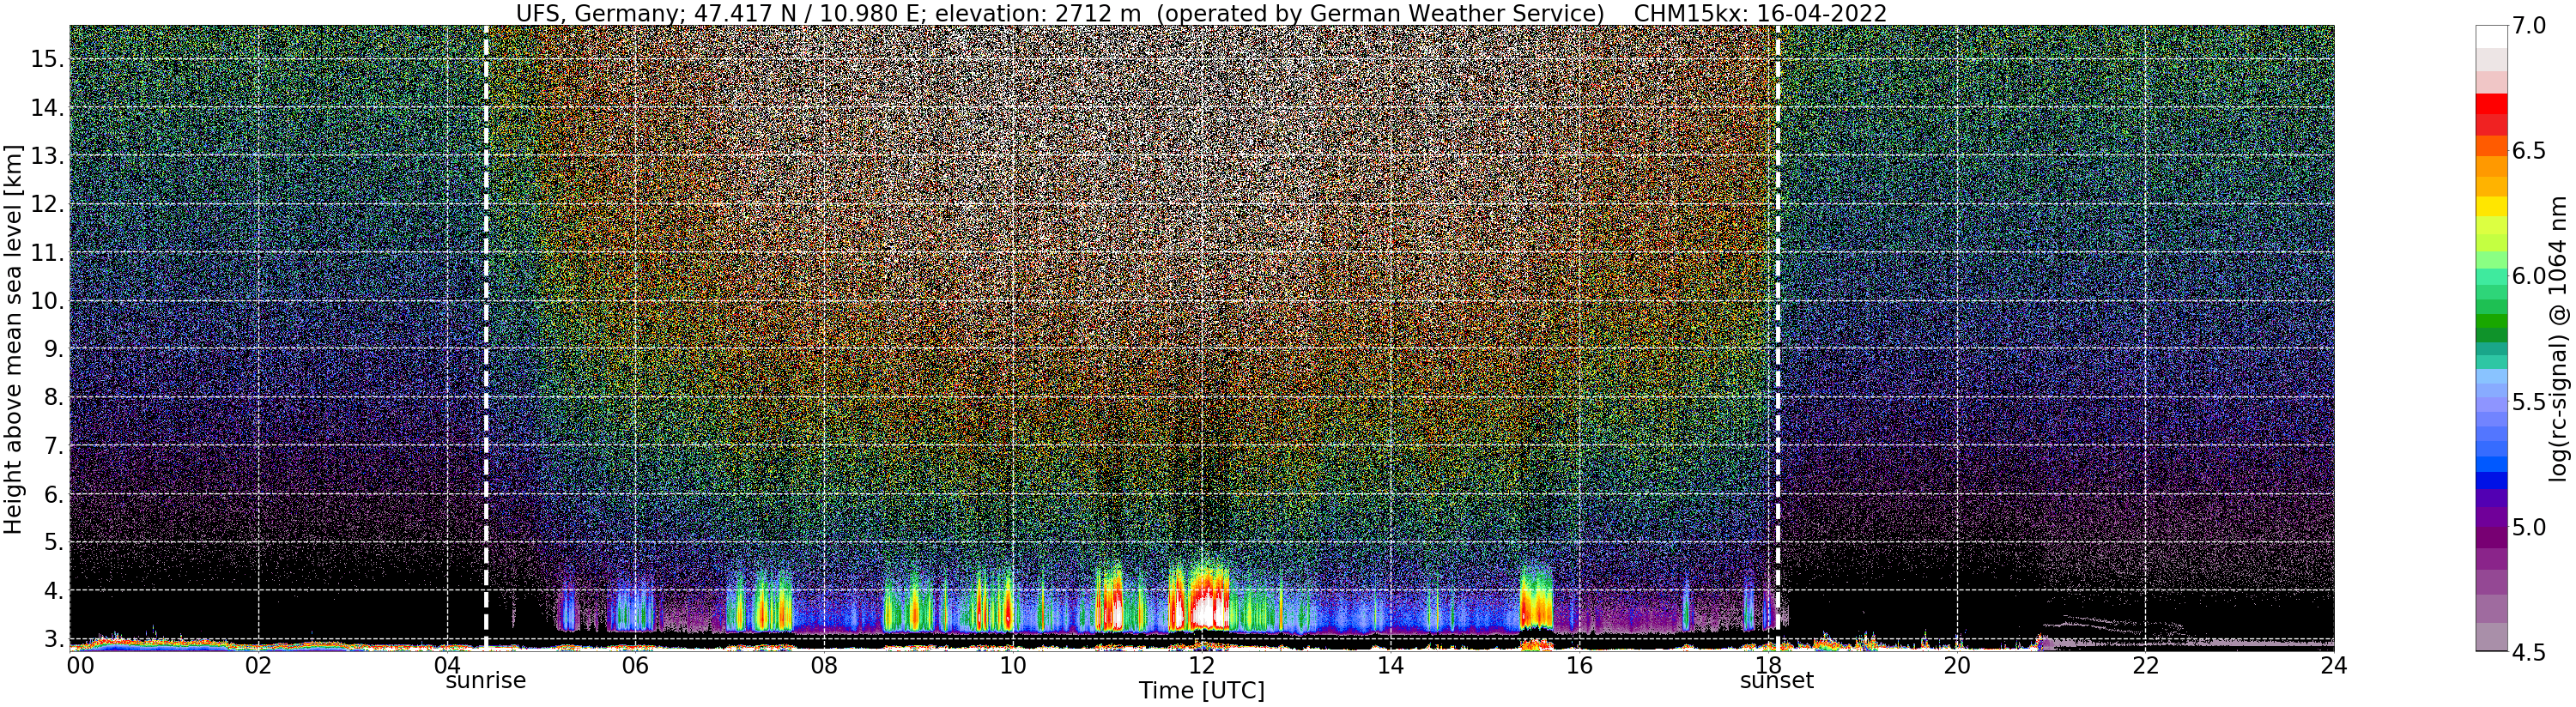
Task: Click the dashed sunset marker line
Action: click(x=1777, y=338)
